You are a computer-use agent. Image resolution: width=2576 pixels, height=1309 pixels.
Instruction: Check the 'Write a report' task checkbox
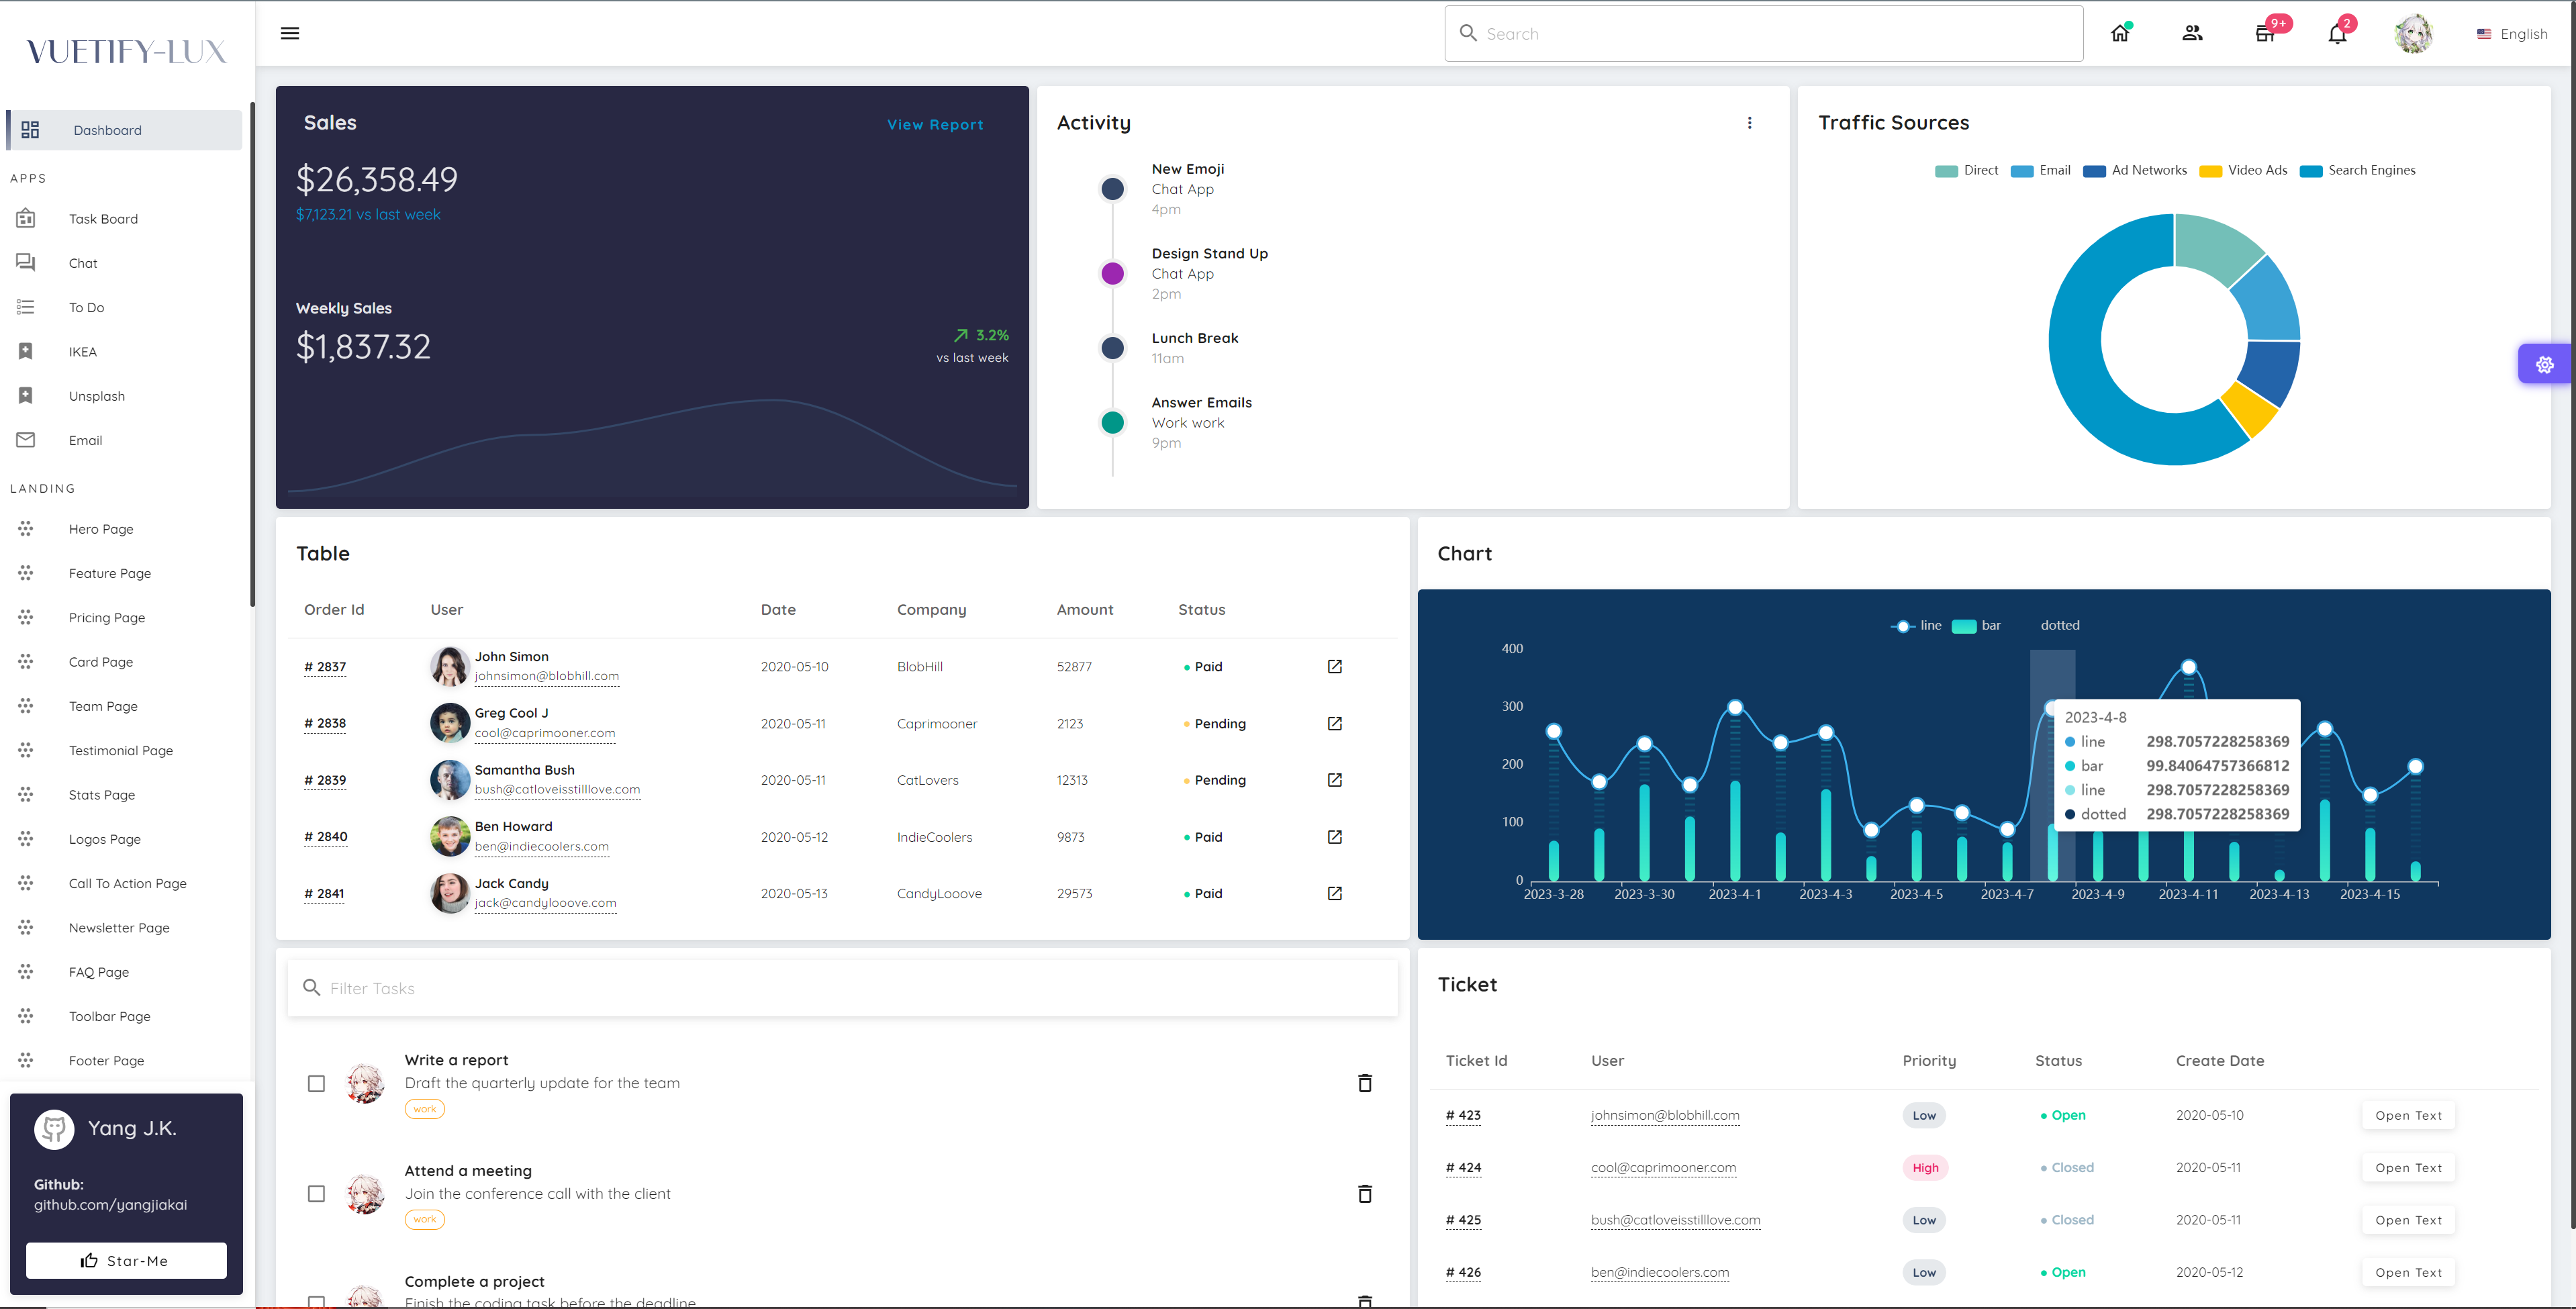[317, 1083]
